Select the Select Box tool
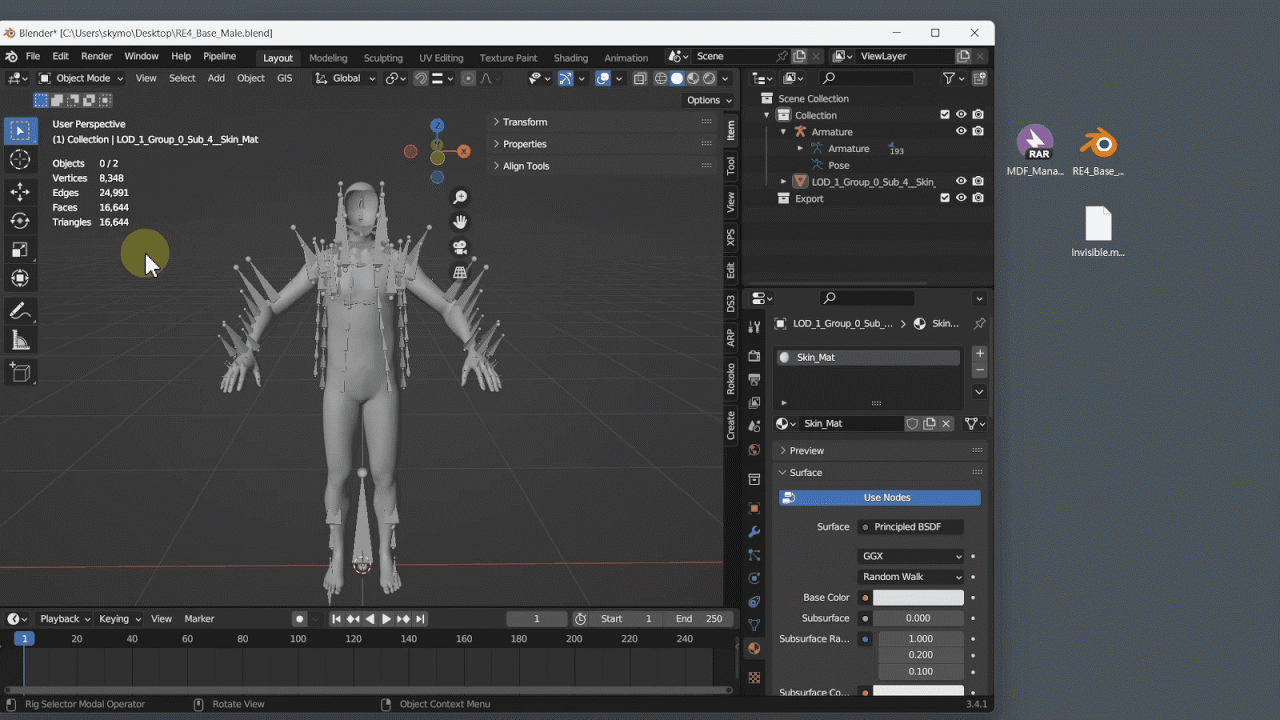The image size is (1280, 720). click(x=20, y=131)
